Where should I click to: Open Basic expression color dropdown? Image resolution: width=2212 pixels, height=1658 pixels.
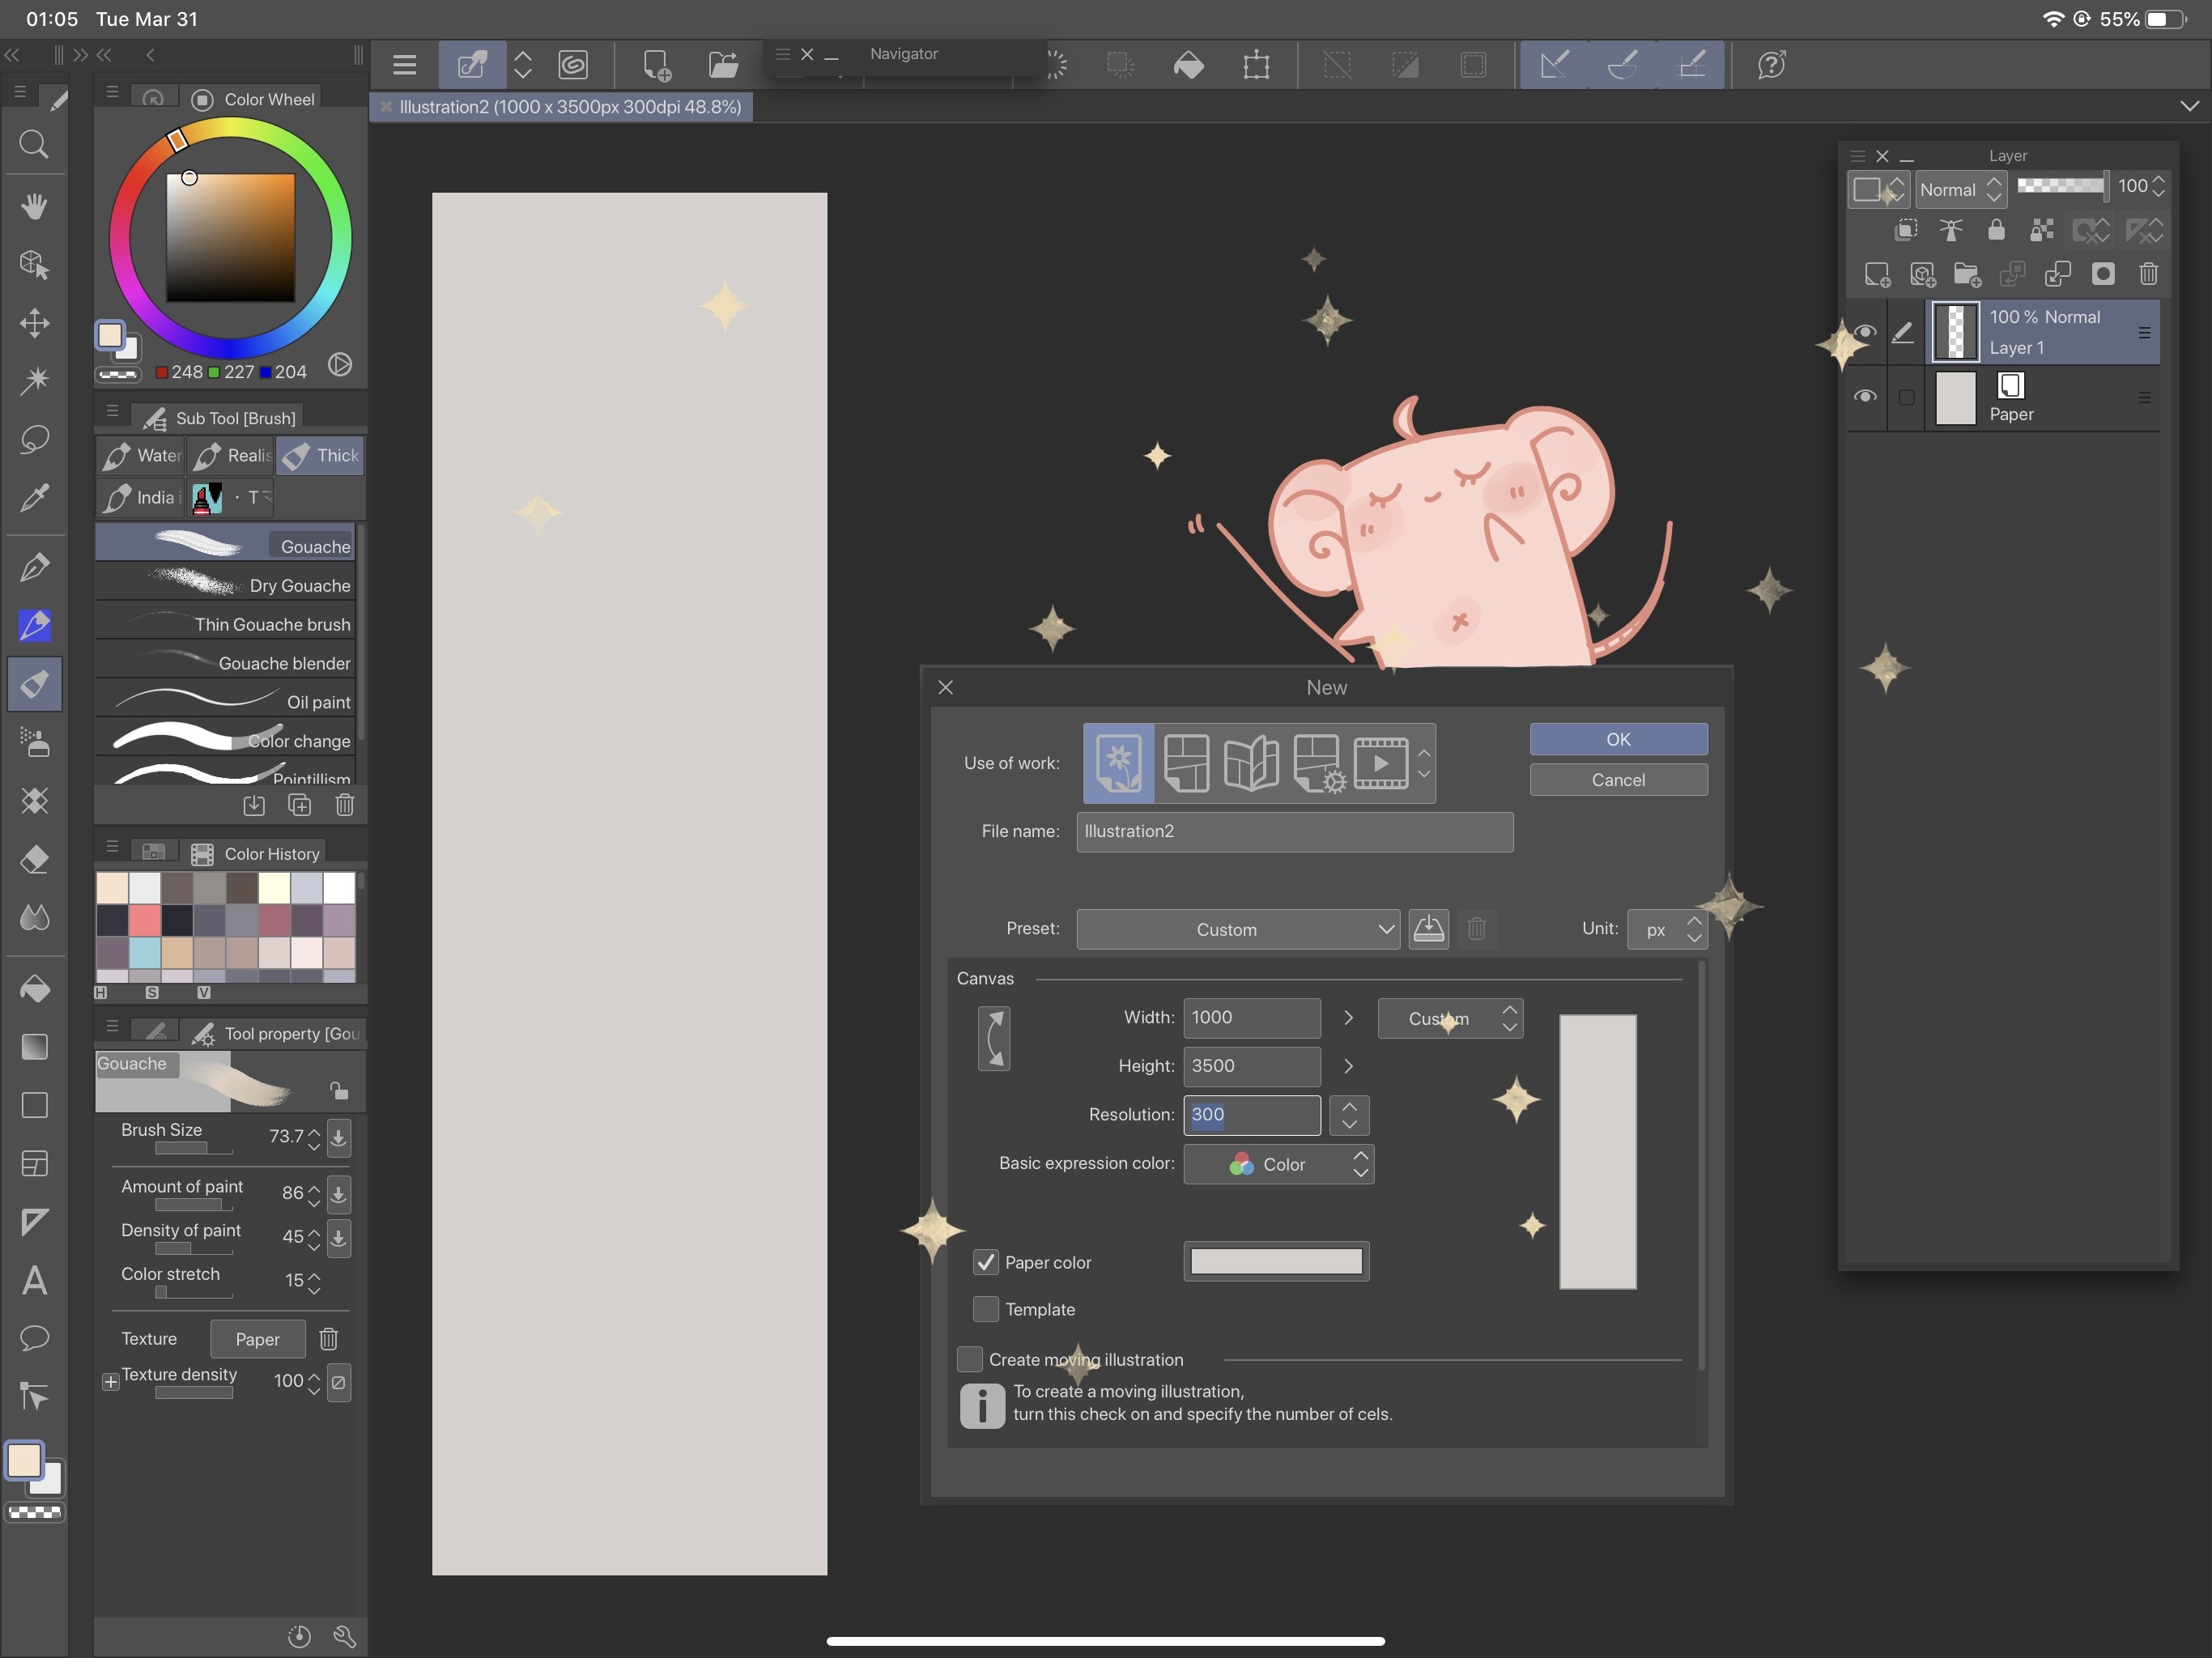(x=1278, y=1164)
